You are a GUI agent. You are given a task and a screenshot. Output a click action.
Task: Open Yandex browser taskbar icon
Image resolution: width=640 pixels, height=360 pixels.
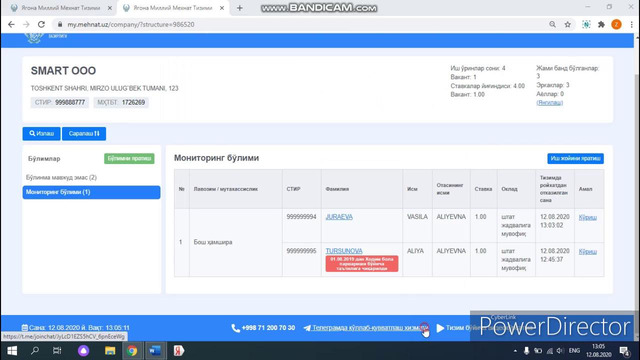[178, 351]
